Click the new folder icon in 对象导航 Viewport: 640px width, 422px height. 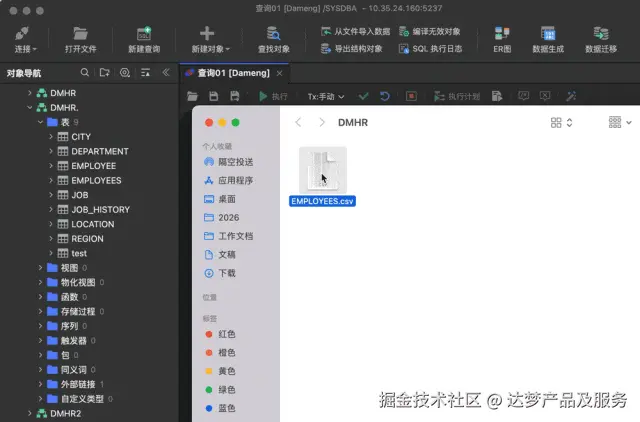click(104, 73)
